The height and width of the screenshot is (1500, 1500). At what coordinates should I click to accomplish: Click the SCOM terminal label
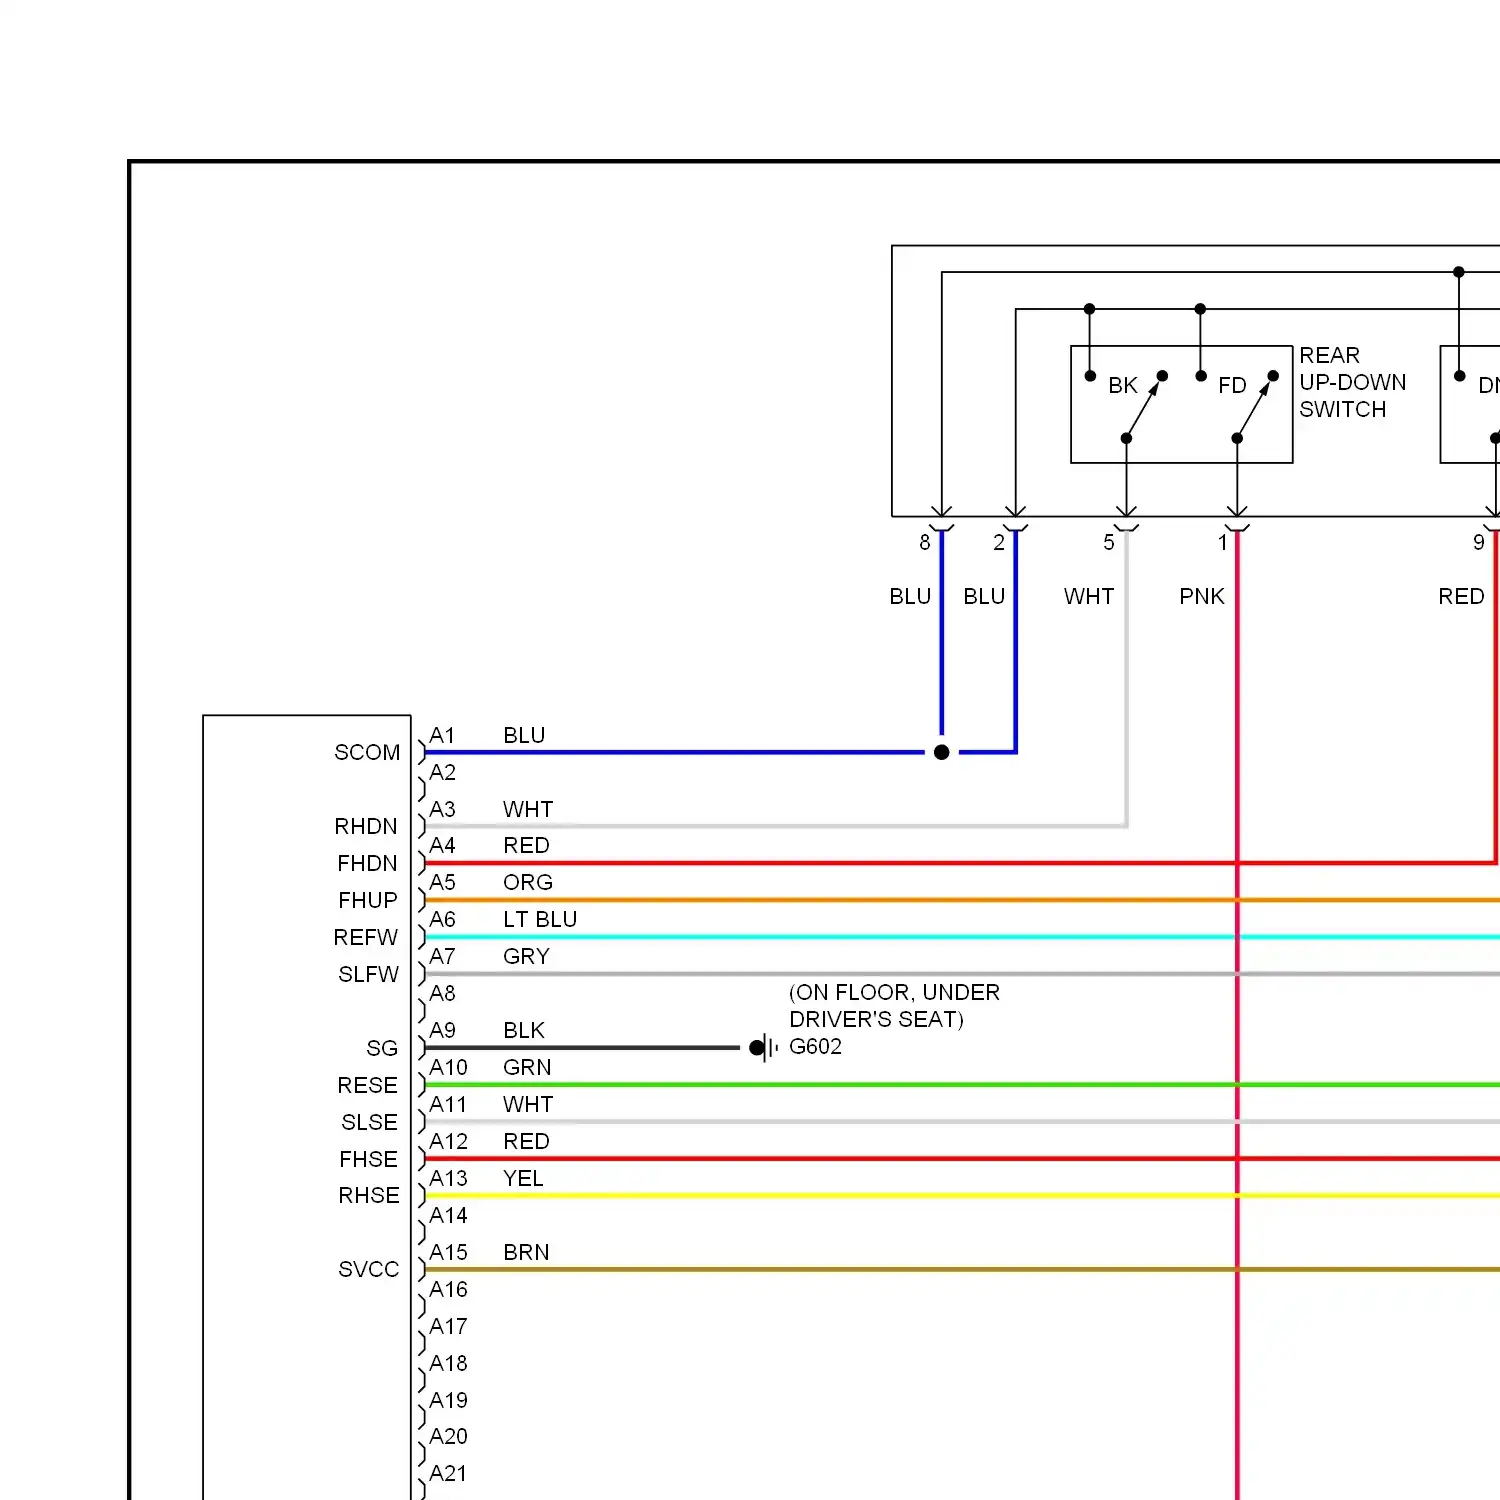click(x=367, y=752)
